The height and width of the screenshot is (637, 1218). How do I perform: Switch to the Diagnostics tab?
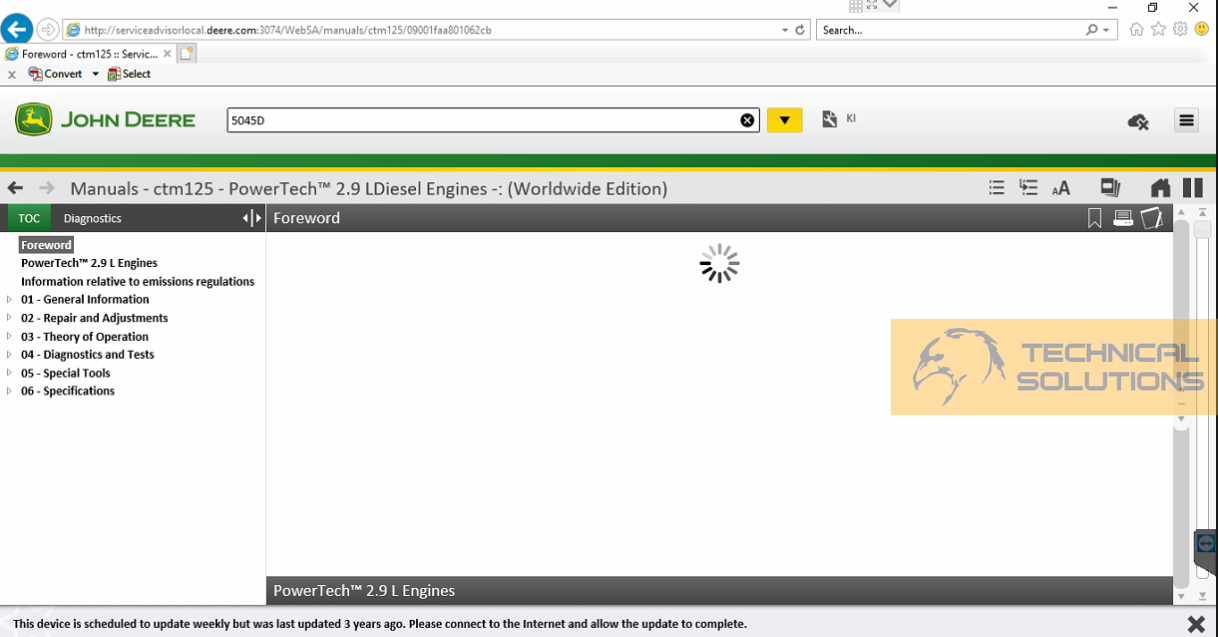[x=92, y=218]
